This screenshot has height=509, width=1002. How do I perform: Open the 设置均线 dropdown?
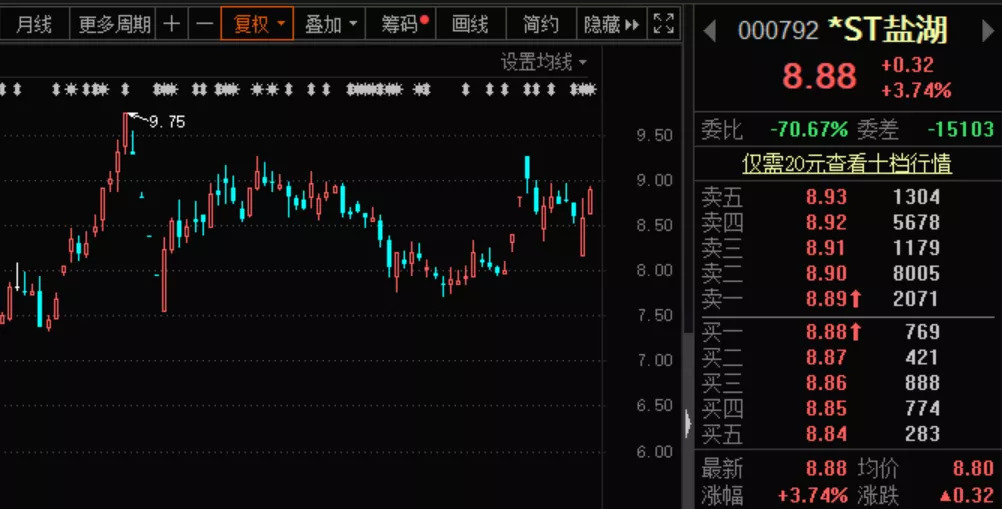point(544,62)
